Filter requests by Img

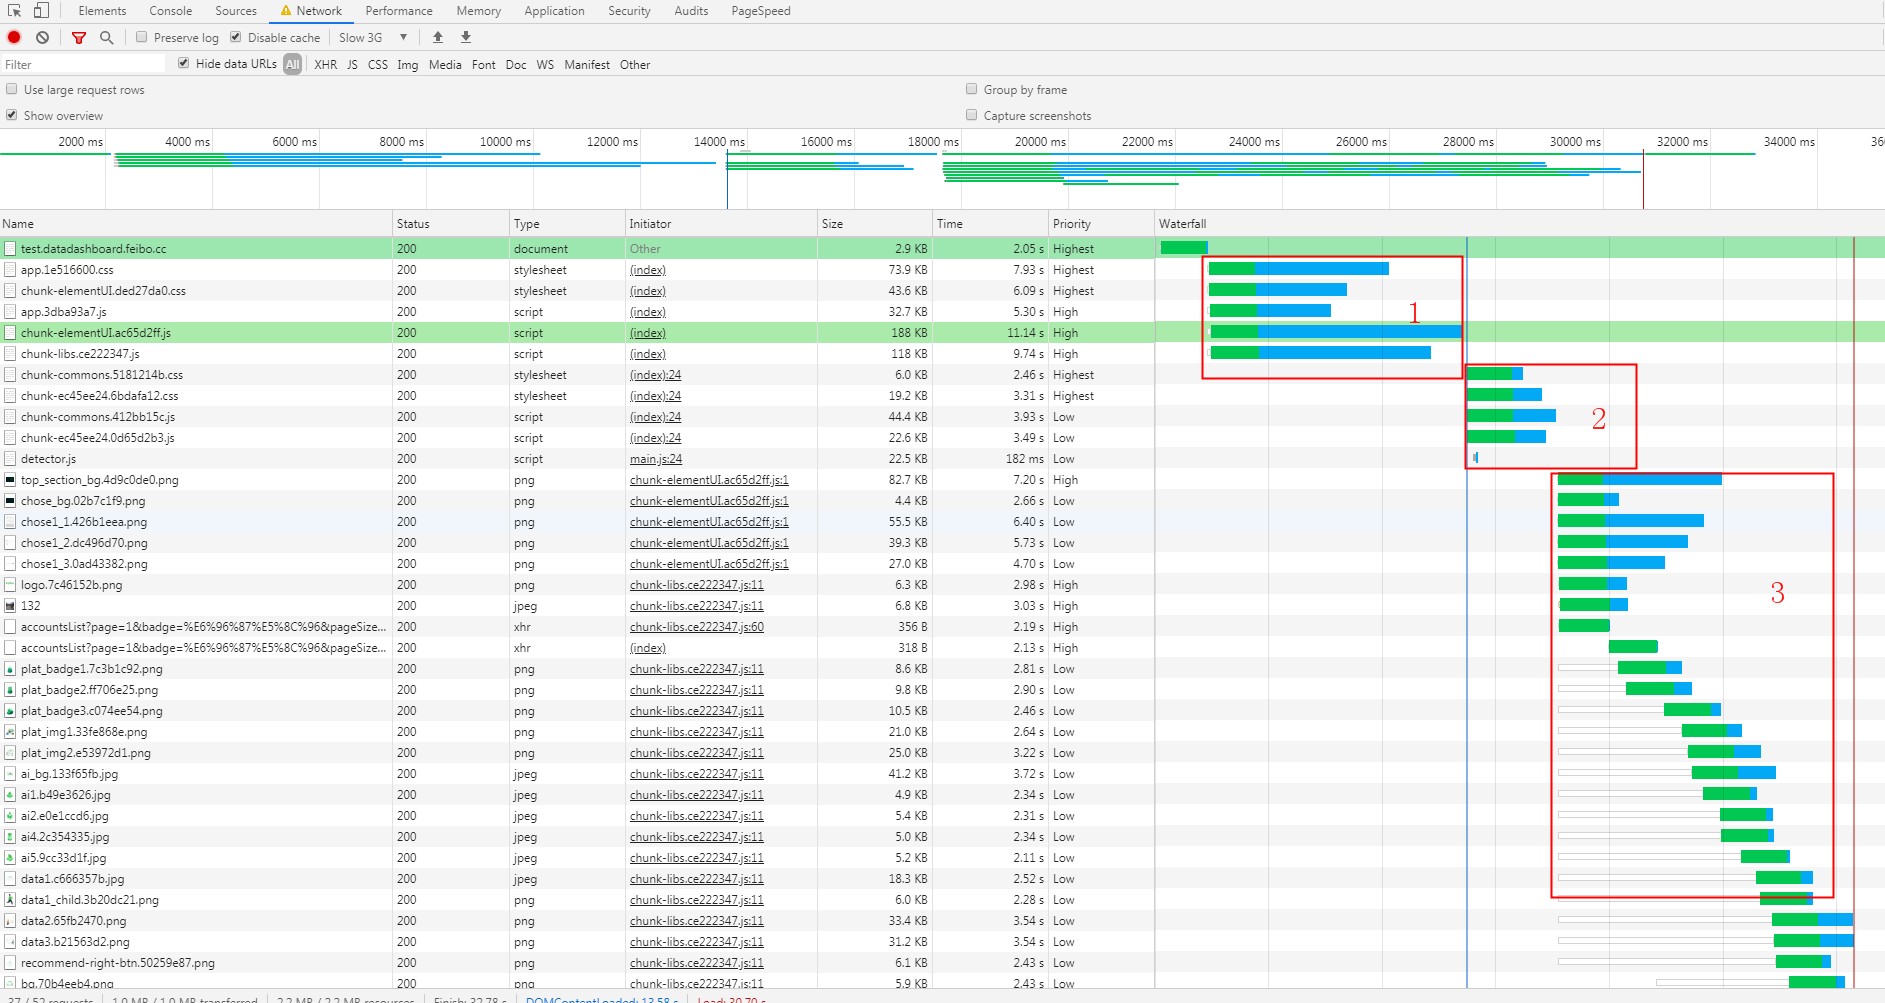[x=408, y=64]
